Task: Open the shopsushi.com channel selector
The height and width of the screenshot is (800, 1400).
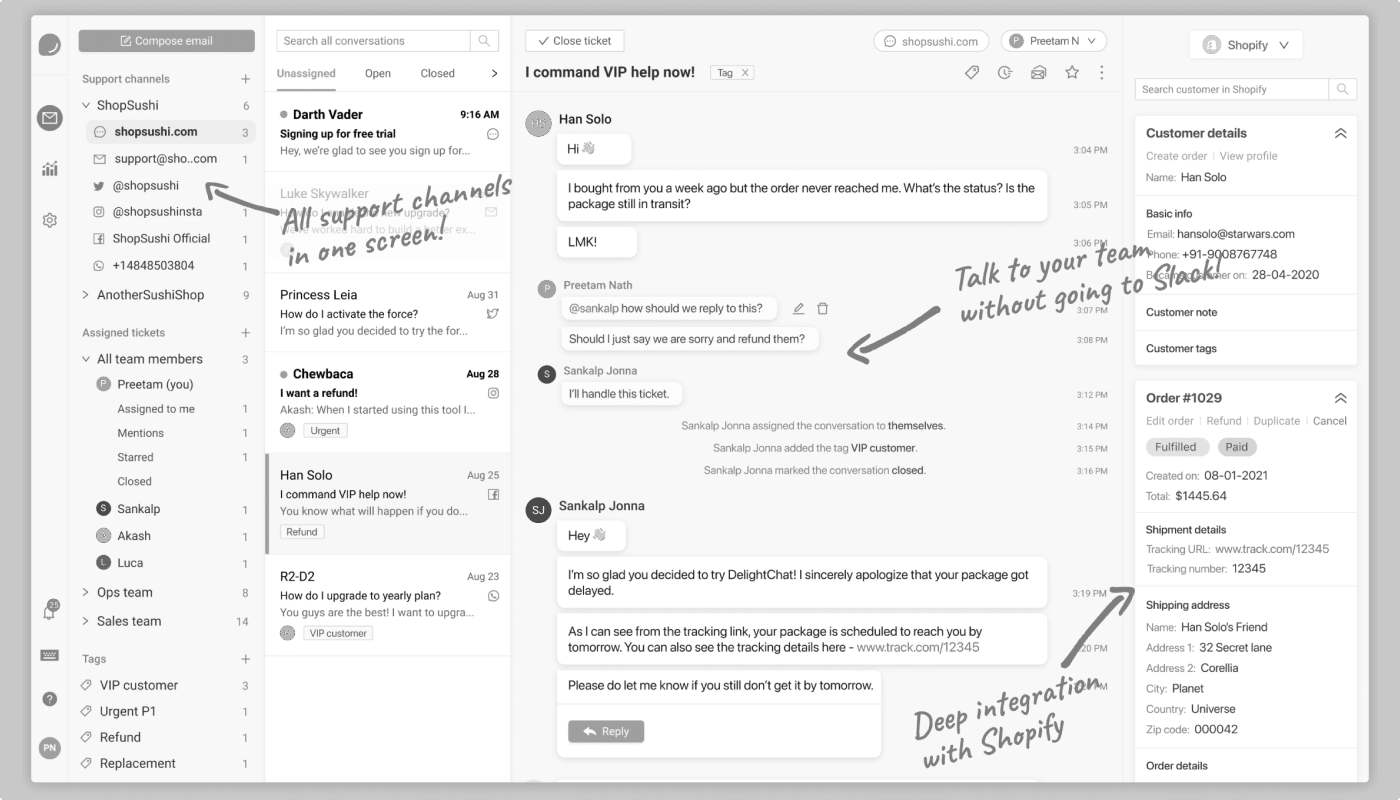Action: (931, 41)
